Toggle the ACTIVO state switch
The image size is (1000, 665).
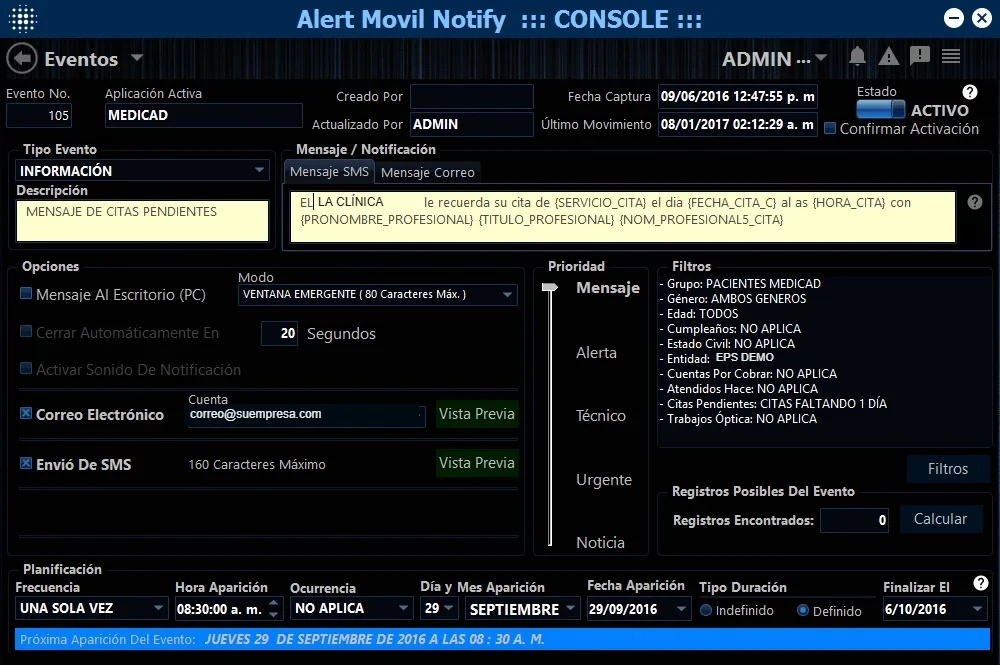(880, 110)
